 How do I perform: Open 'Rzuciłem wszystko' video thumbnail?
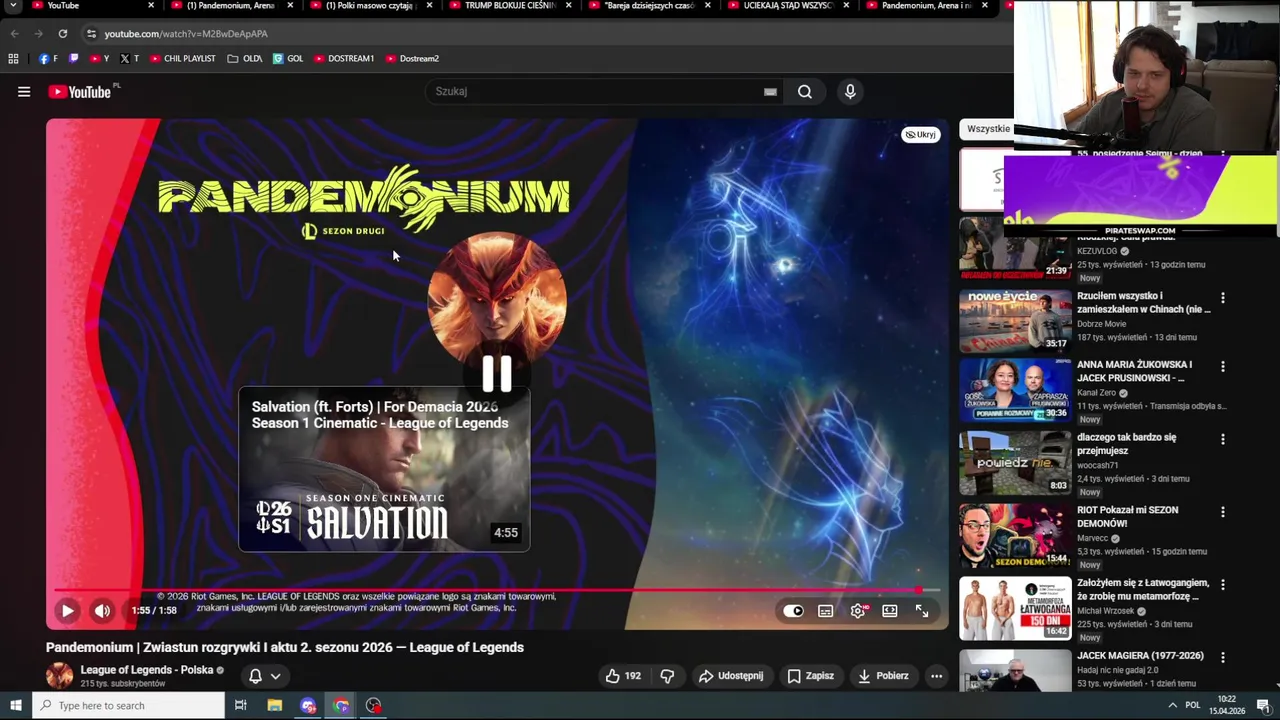pos(1015,321)
